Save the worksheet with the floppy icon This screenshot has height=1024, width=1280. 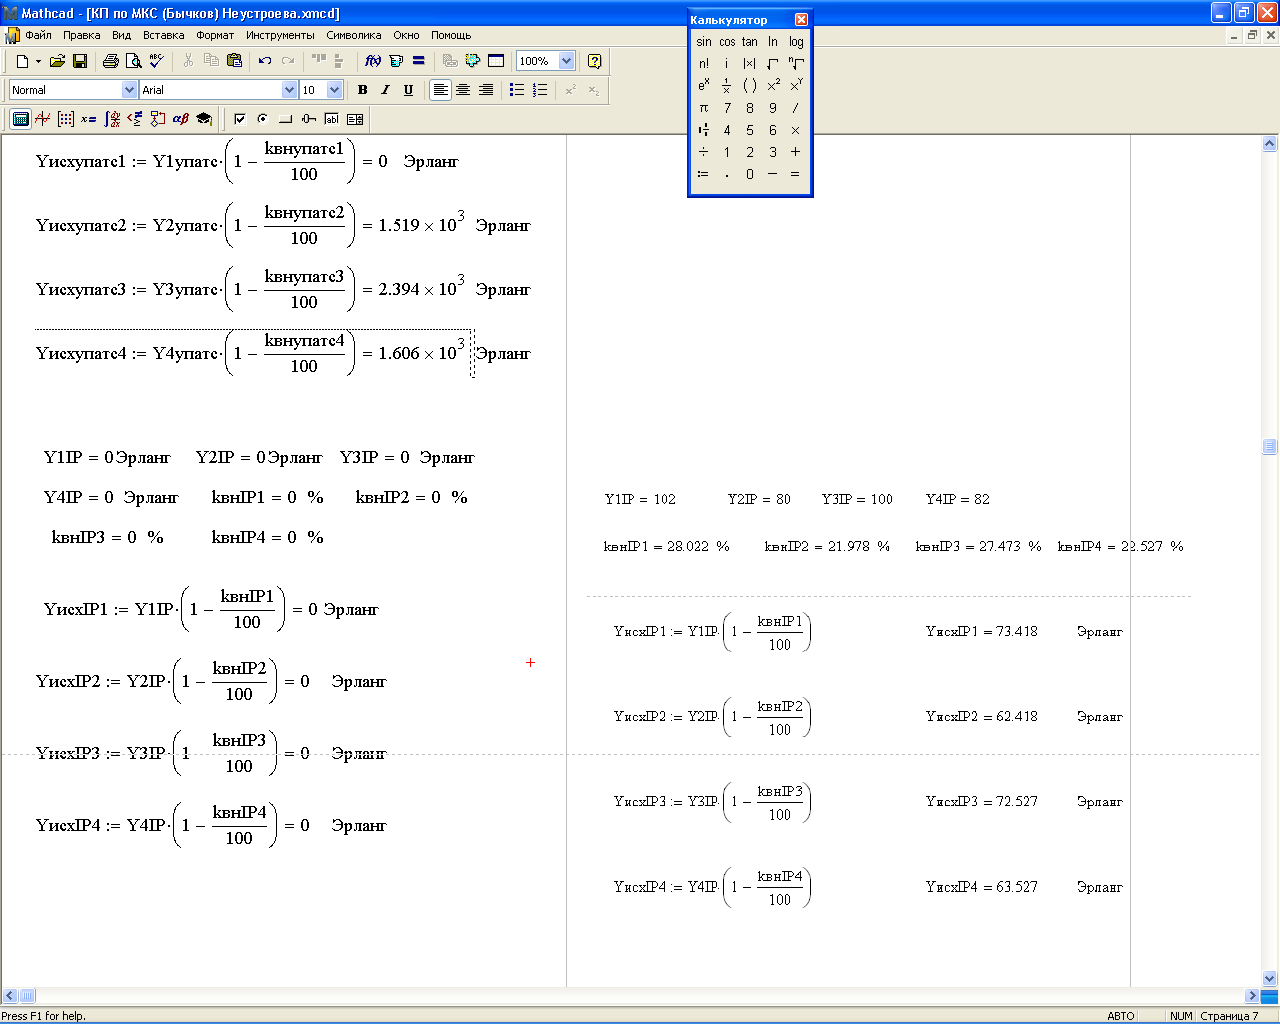(x=80, y=61)
